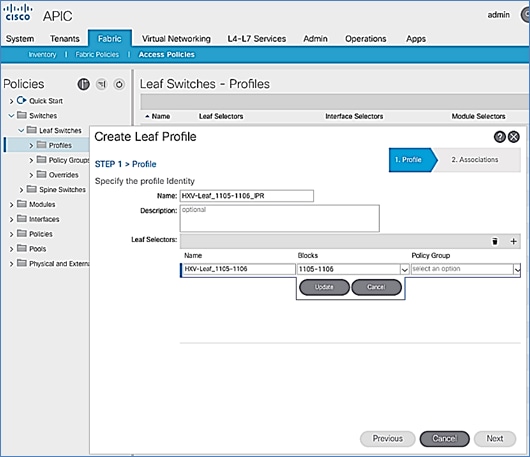The image size is (530, 457).
Task: Click the Physical and External folder icon
Action: (22, 263)
